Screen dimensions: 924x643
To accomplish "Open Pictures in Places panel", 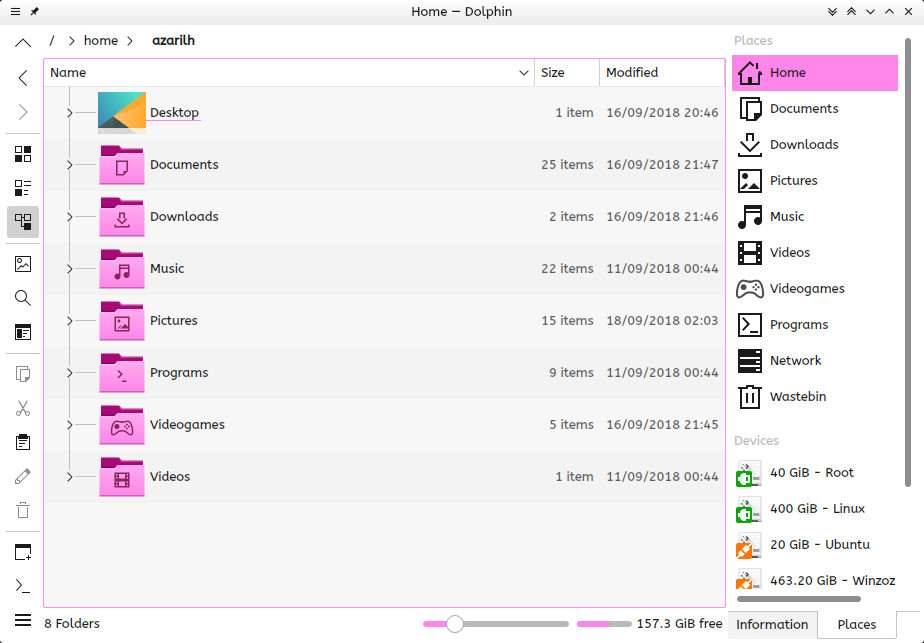I will (x=815, y=180).
